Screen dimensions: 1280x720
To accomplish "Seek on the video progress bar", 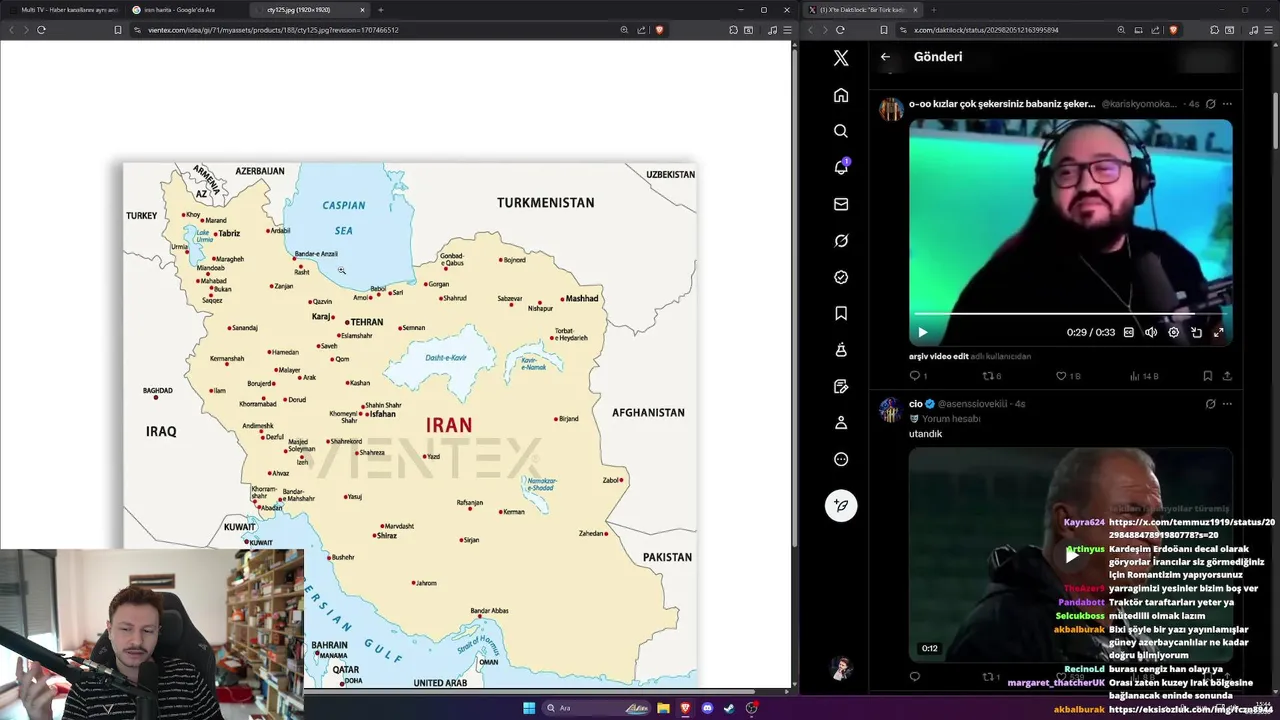I will [1070, 315].
